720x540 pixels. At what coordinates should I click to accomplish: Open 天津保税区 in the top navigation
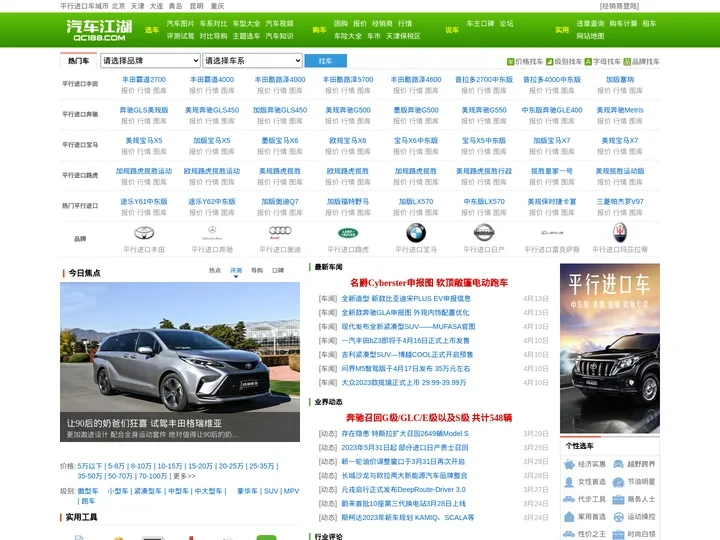pos(403,36)
